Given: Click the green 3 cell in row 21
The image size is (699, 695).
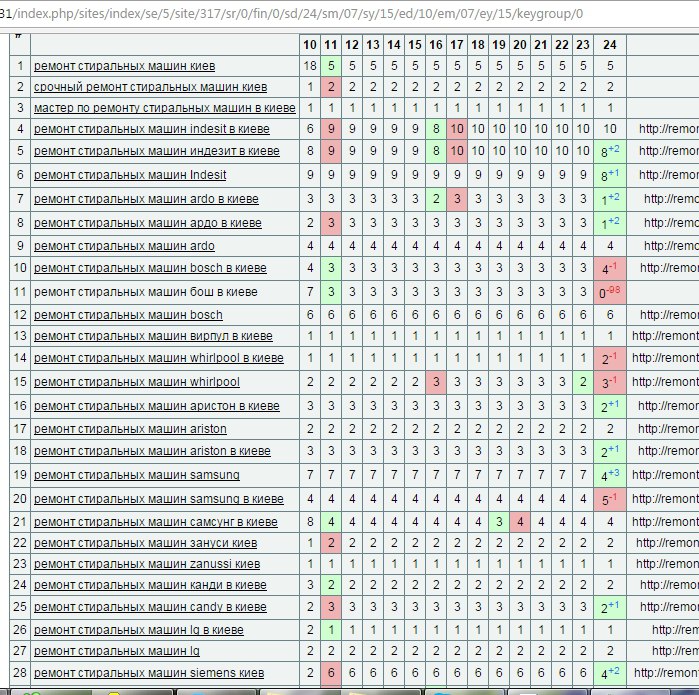Looking at the screenshot, I should [499, 522].
